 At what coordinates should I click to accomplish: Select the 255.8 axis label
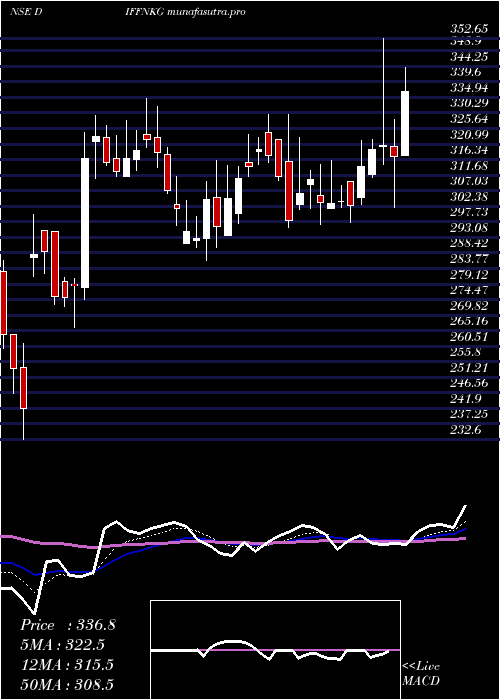466,353
